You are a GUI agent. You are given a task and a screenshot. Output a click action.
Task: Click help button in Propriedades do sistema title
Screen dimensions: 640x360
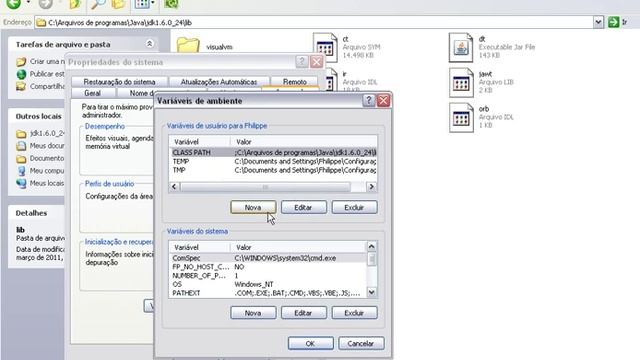point(302,62)
